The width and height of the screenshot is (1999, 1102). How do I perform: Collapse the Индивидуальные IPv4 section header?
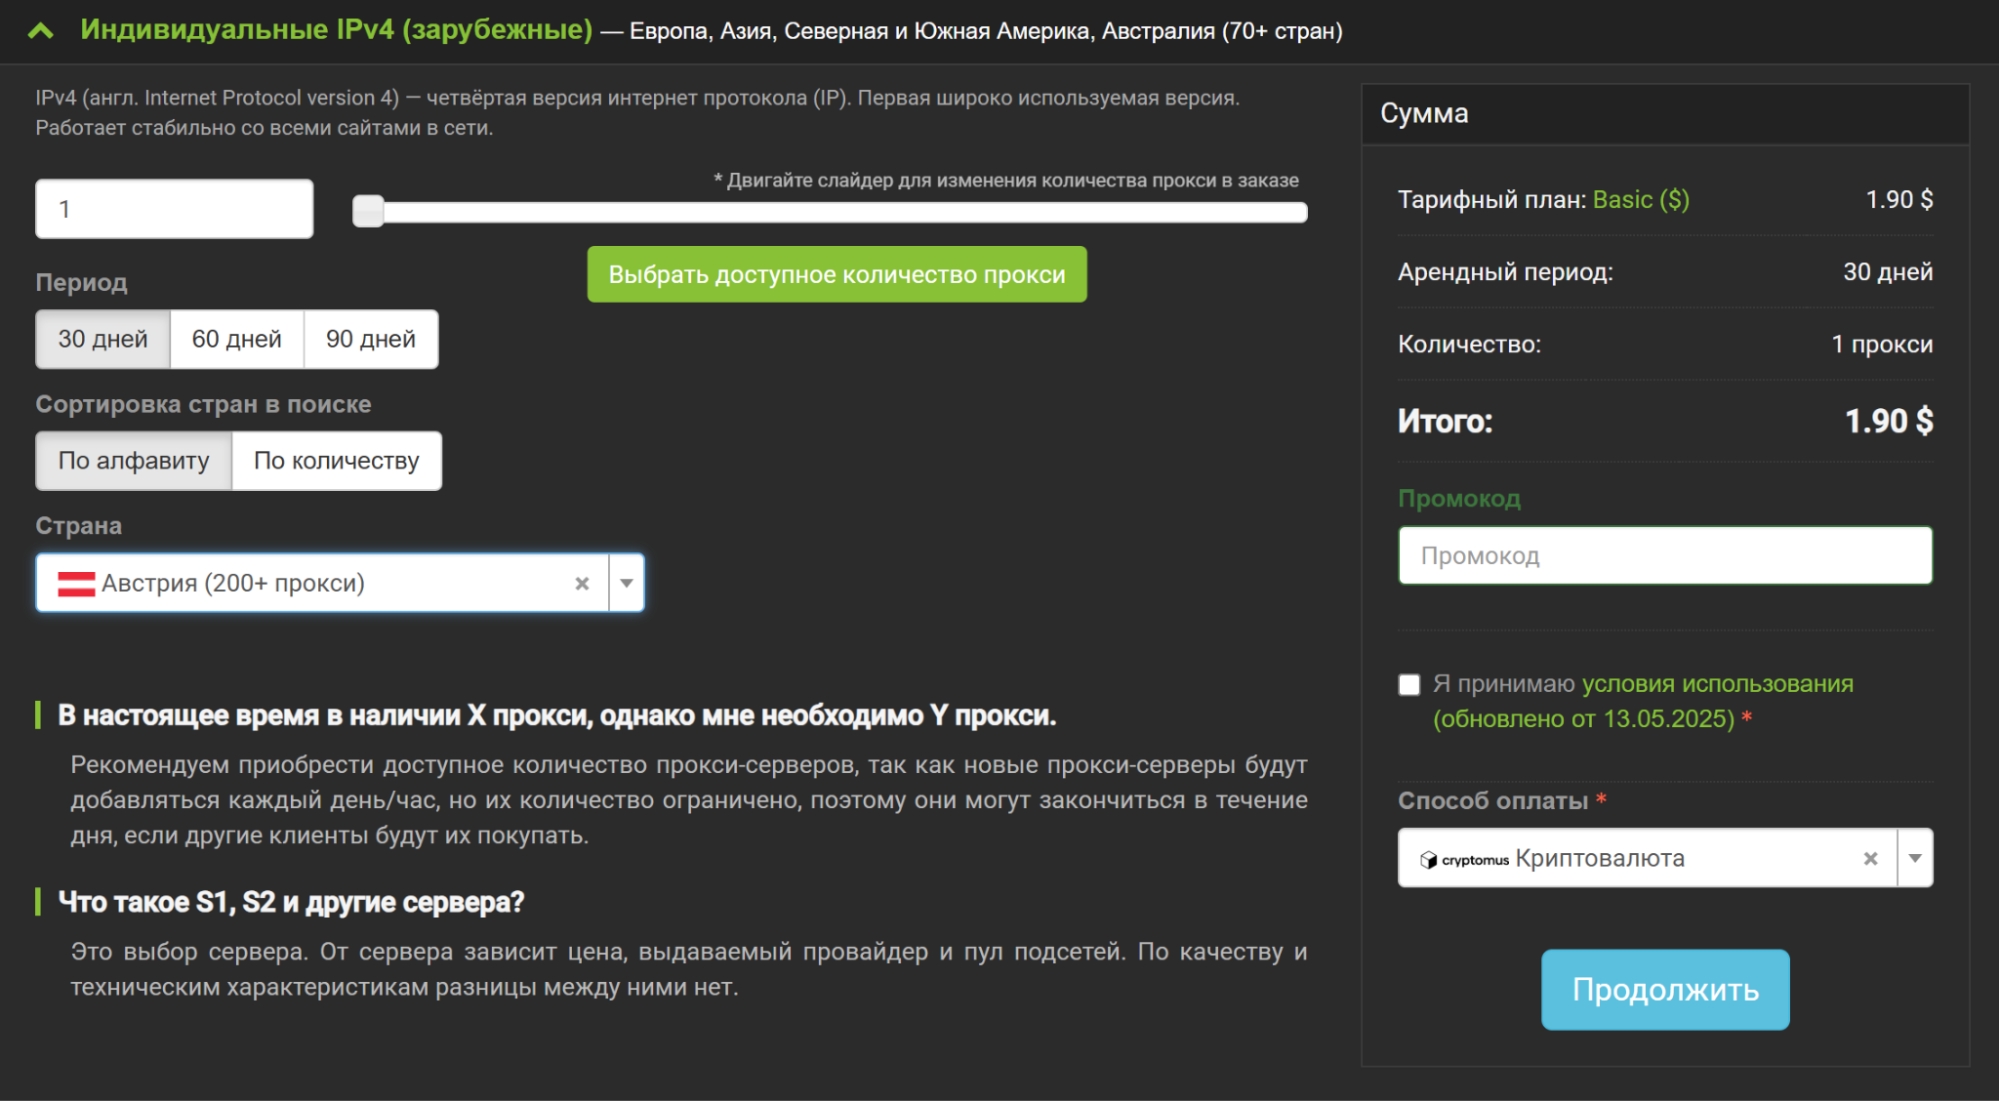tap(41, 30)
